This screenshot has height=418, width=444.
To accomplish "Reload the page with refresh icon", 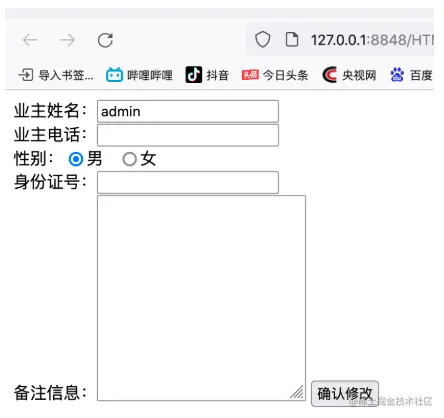I will tap(105, 40).
